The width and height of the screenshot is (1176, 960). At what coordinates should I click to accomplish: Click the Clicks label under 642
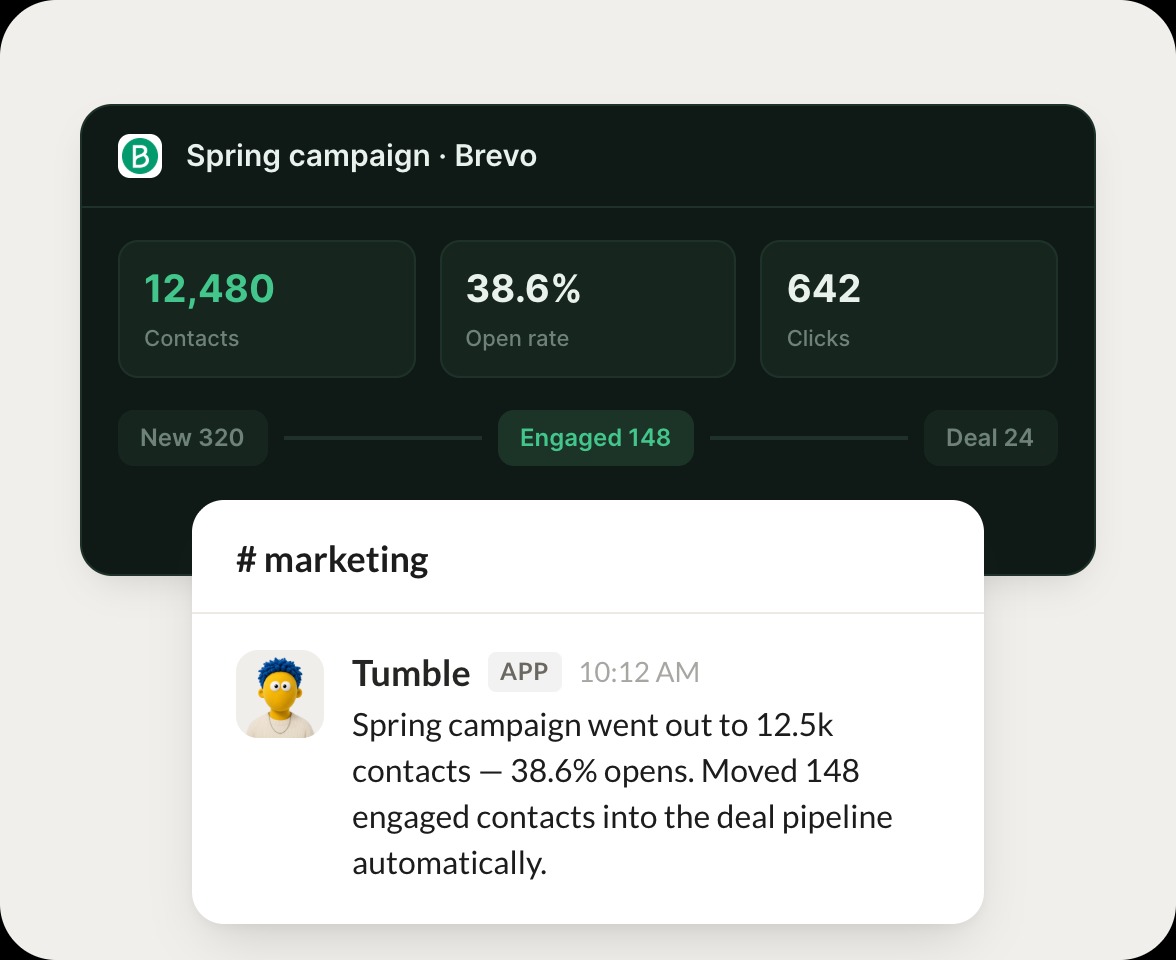click(x=818, y=338)
